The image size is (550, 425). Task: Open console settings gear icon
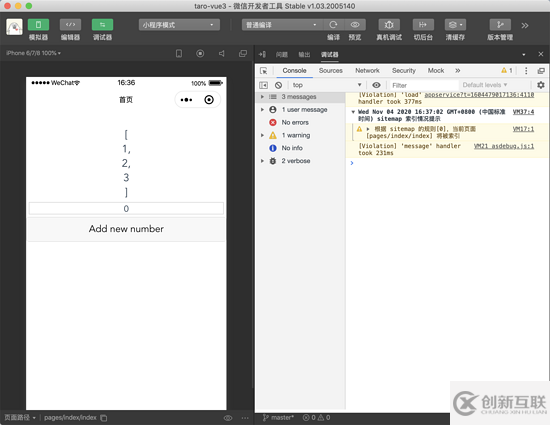[x=541, y=85]
